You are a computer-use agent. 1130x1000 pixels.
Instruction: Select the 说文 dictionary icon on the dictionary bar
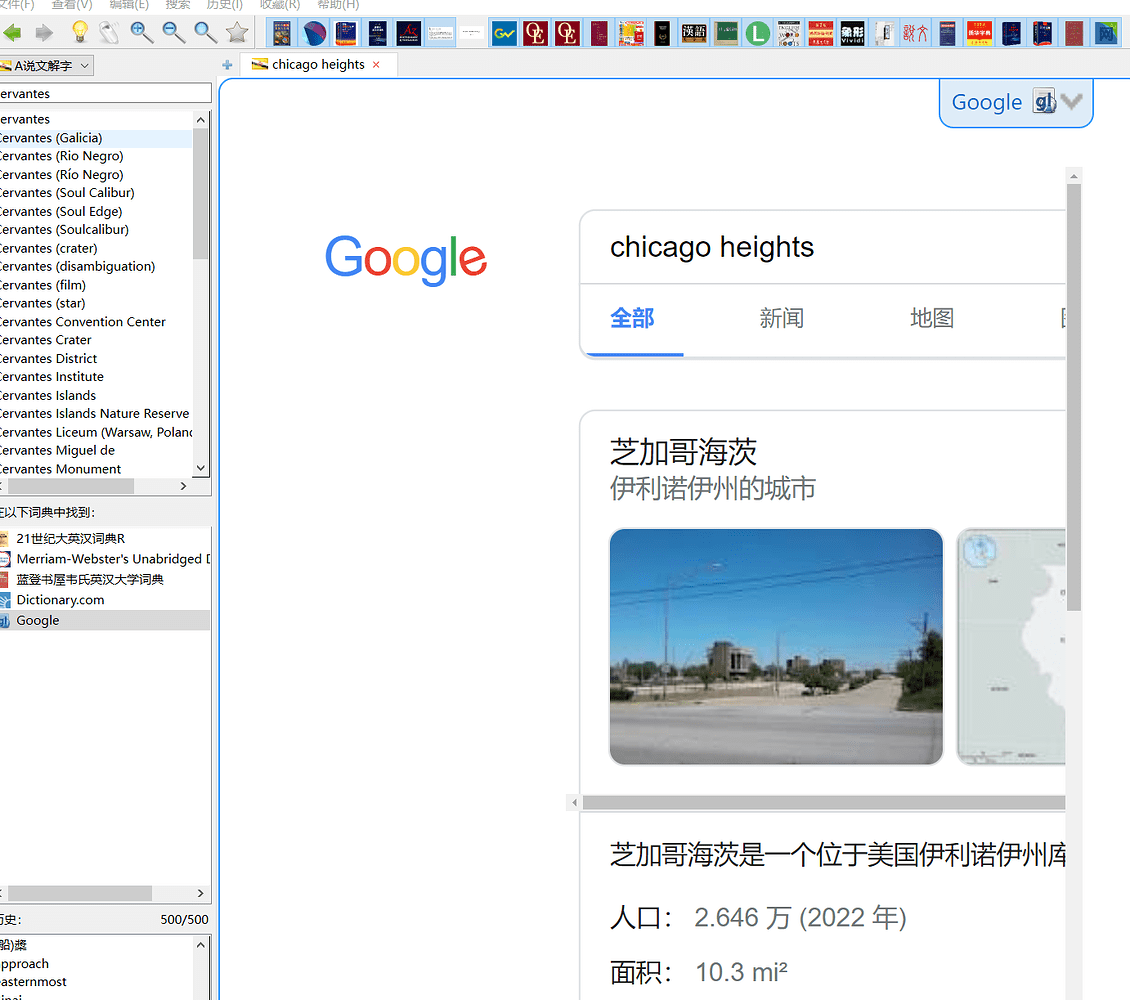point(915,33)
